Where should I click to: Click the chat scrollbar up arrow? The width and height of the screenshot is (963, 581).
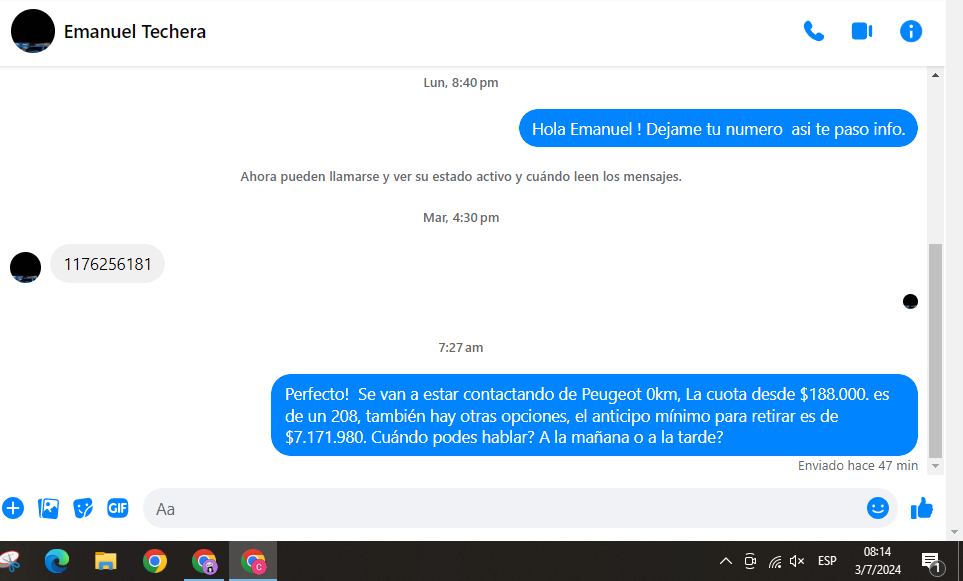[936, 75]
